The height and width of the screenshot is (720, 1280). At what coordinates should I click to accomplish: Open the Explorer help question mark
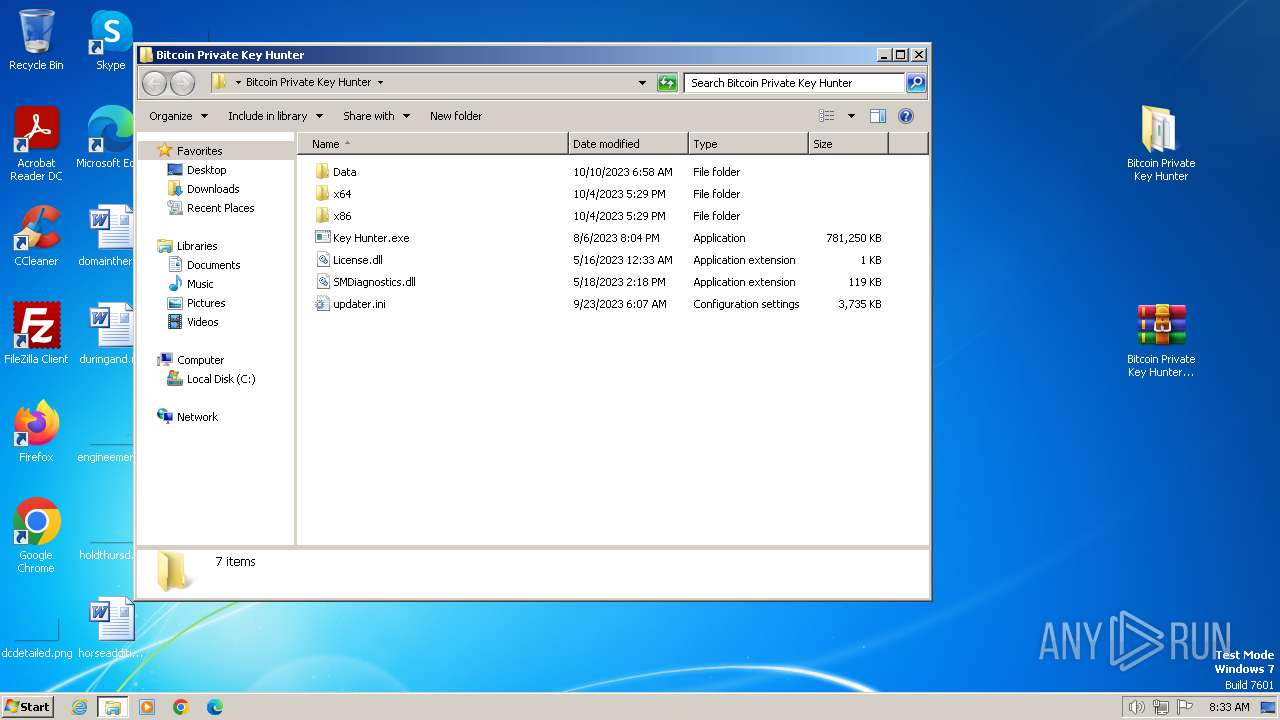(x=905, y=116)
